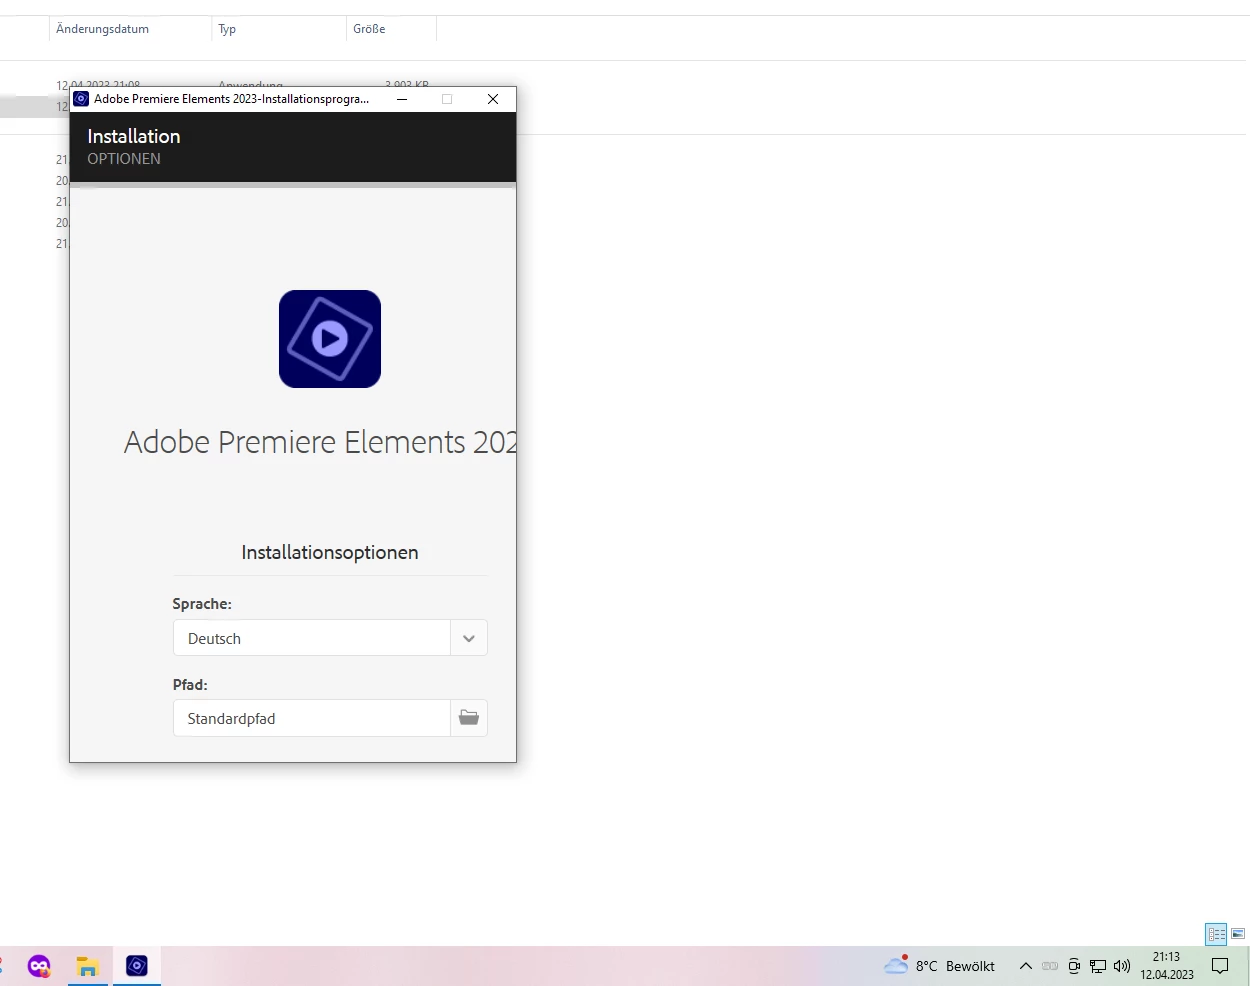Click the Installation OPTIONEN header text
Viewport: 1250px width, 986px height.
[134, 146]
